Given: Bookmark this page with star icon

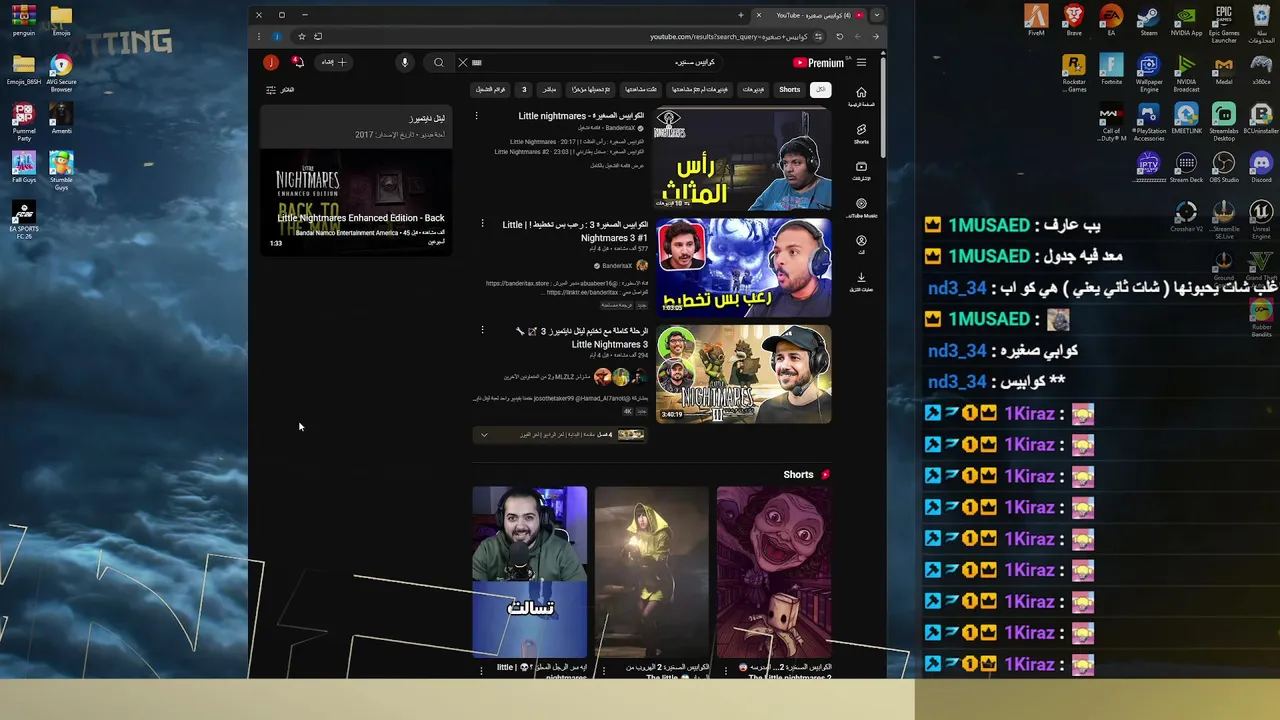Looking at the screenshot, I should 301,37.
